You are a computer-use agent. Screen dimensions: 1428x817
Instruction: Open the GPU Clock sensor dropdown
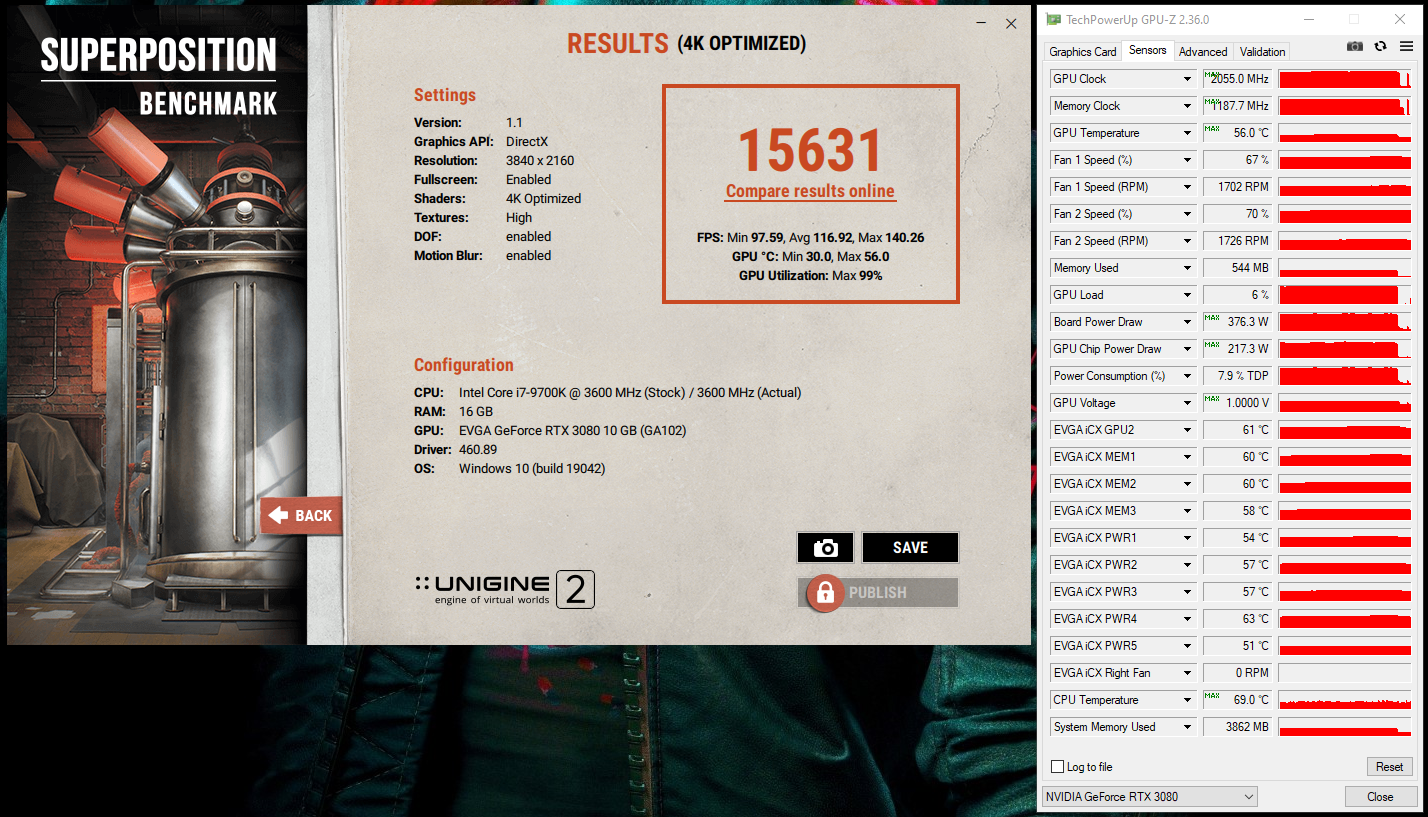(1188, 79)
